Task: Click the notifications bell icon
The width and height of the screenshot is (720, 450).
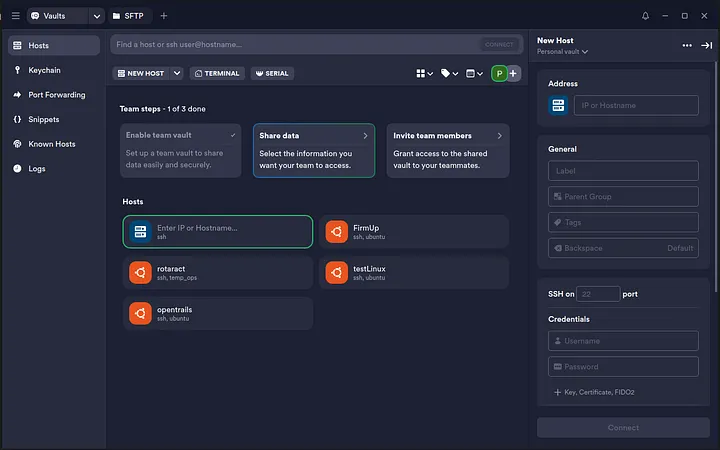Action: click(x=645, y=16)
